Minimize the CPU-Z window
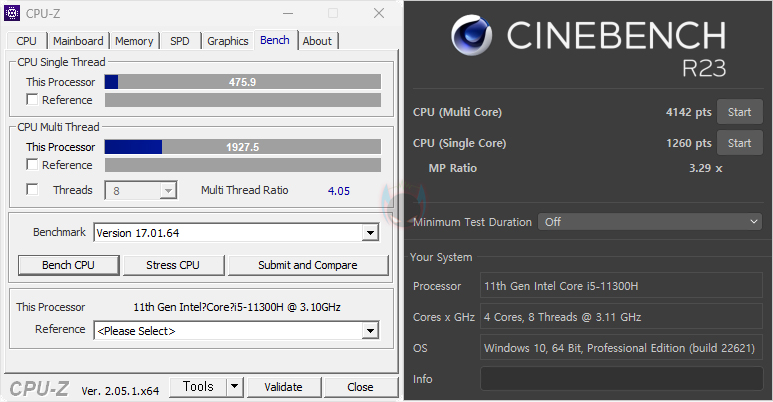Viewport: 773px width, 402px height. click(288, 13)
